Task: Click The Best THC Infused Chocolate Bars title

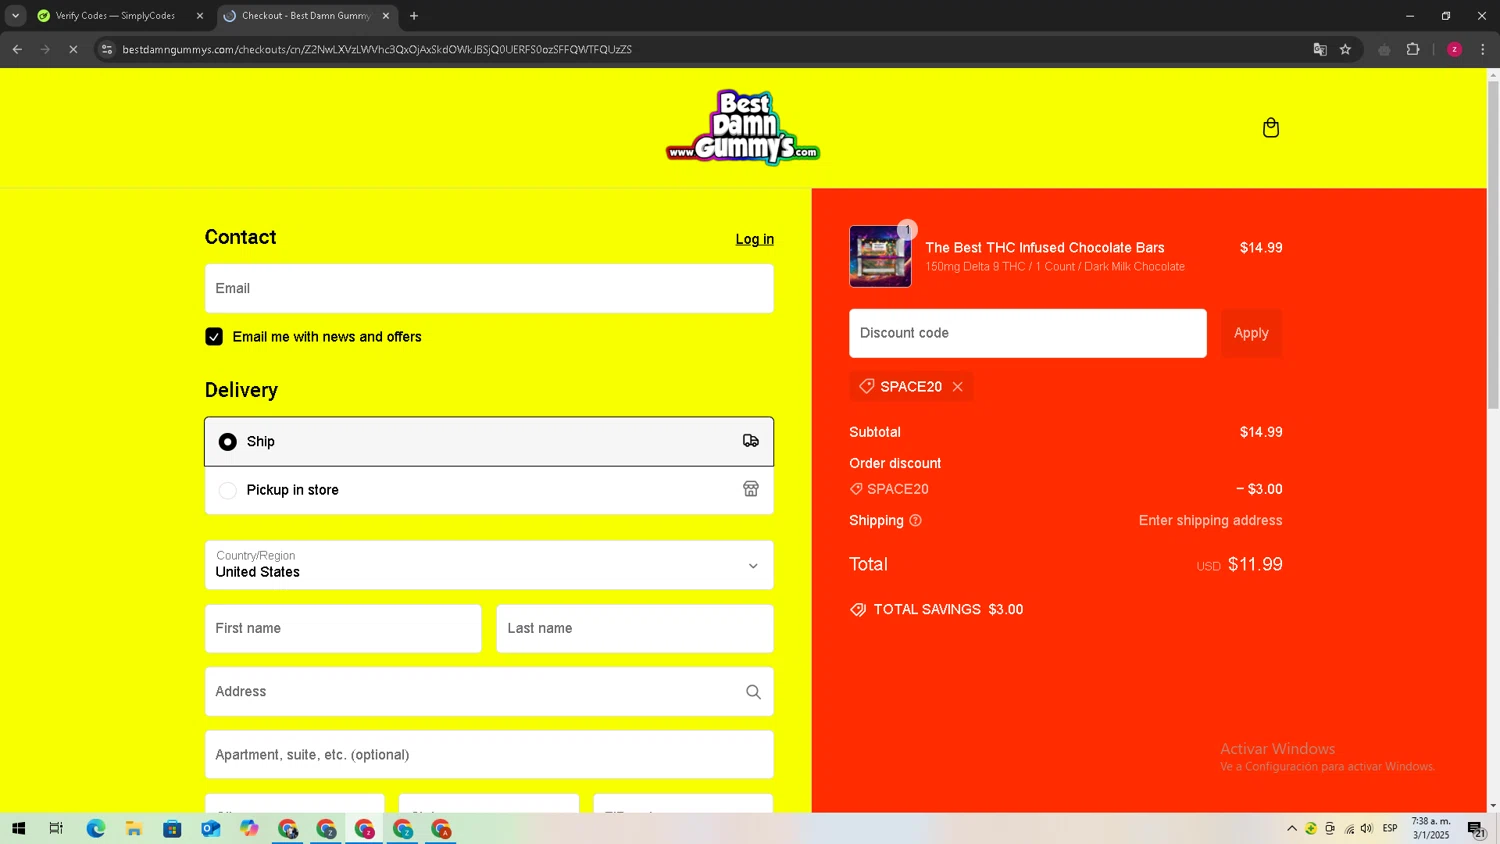Action: pos(1045,248)
